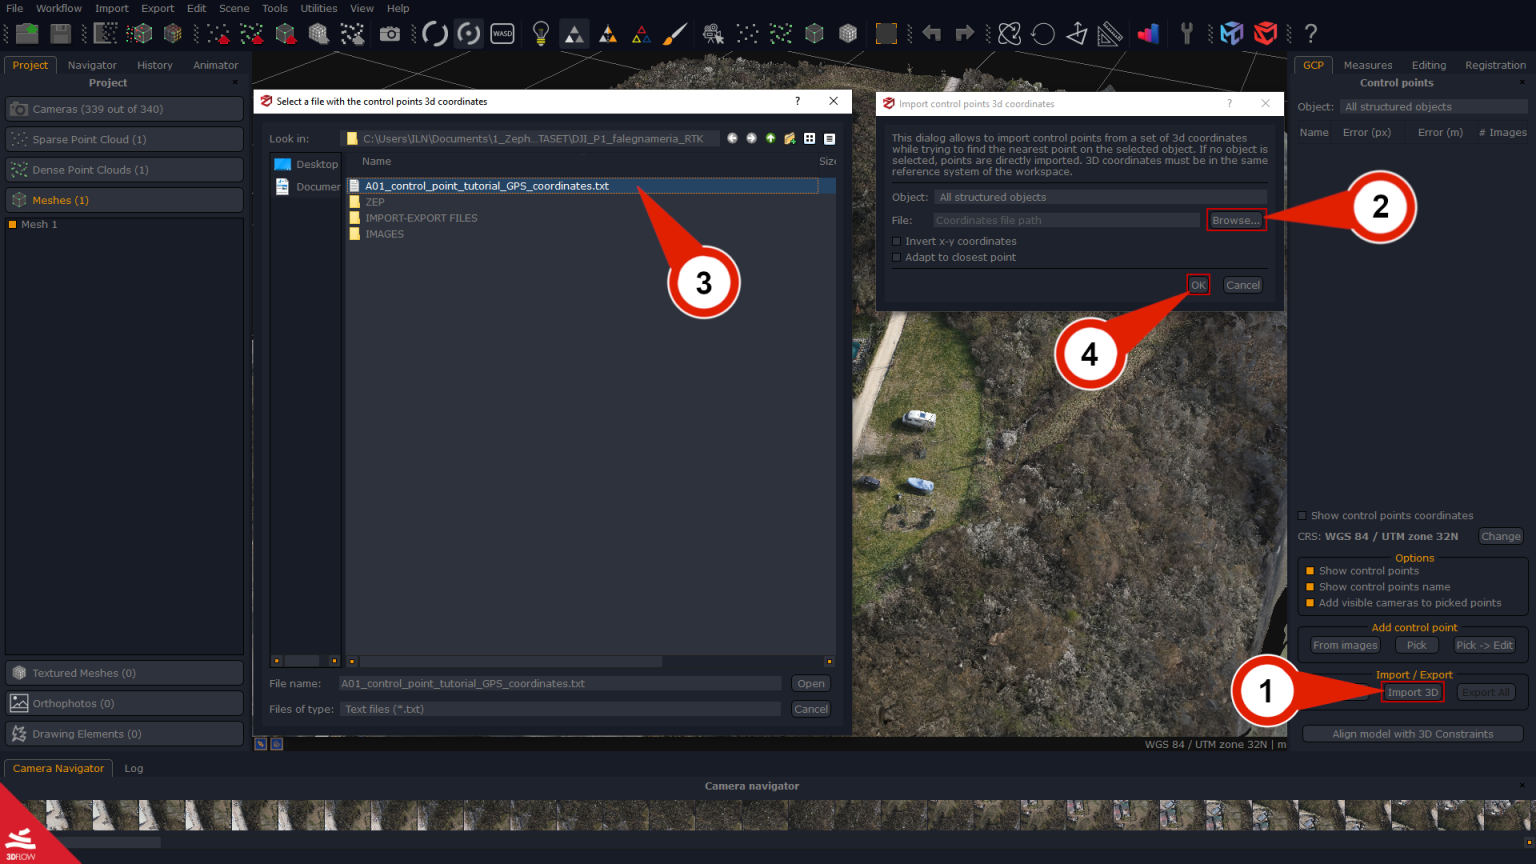The height and width of the screenshot is (864, 1536).
Task: Click the Browse button for coordinates file
Action: pyautogui.click(x=1236, y=220)
